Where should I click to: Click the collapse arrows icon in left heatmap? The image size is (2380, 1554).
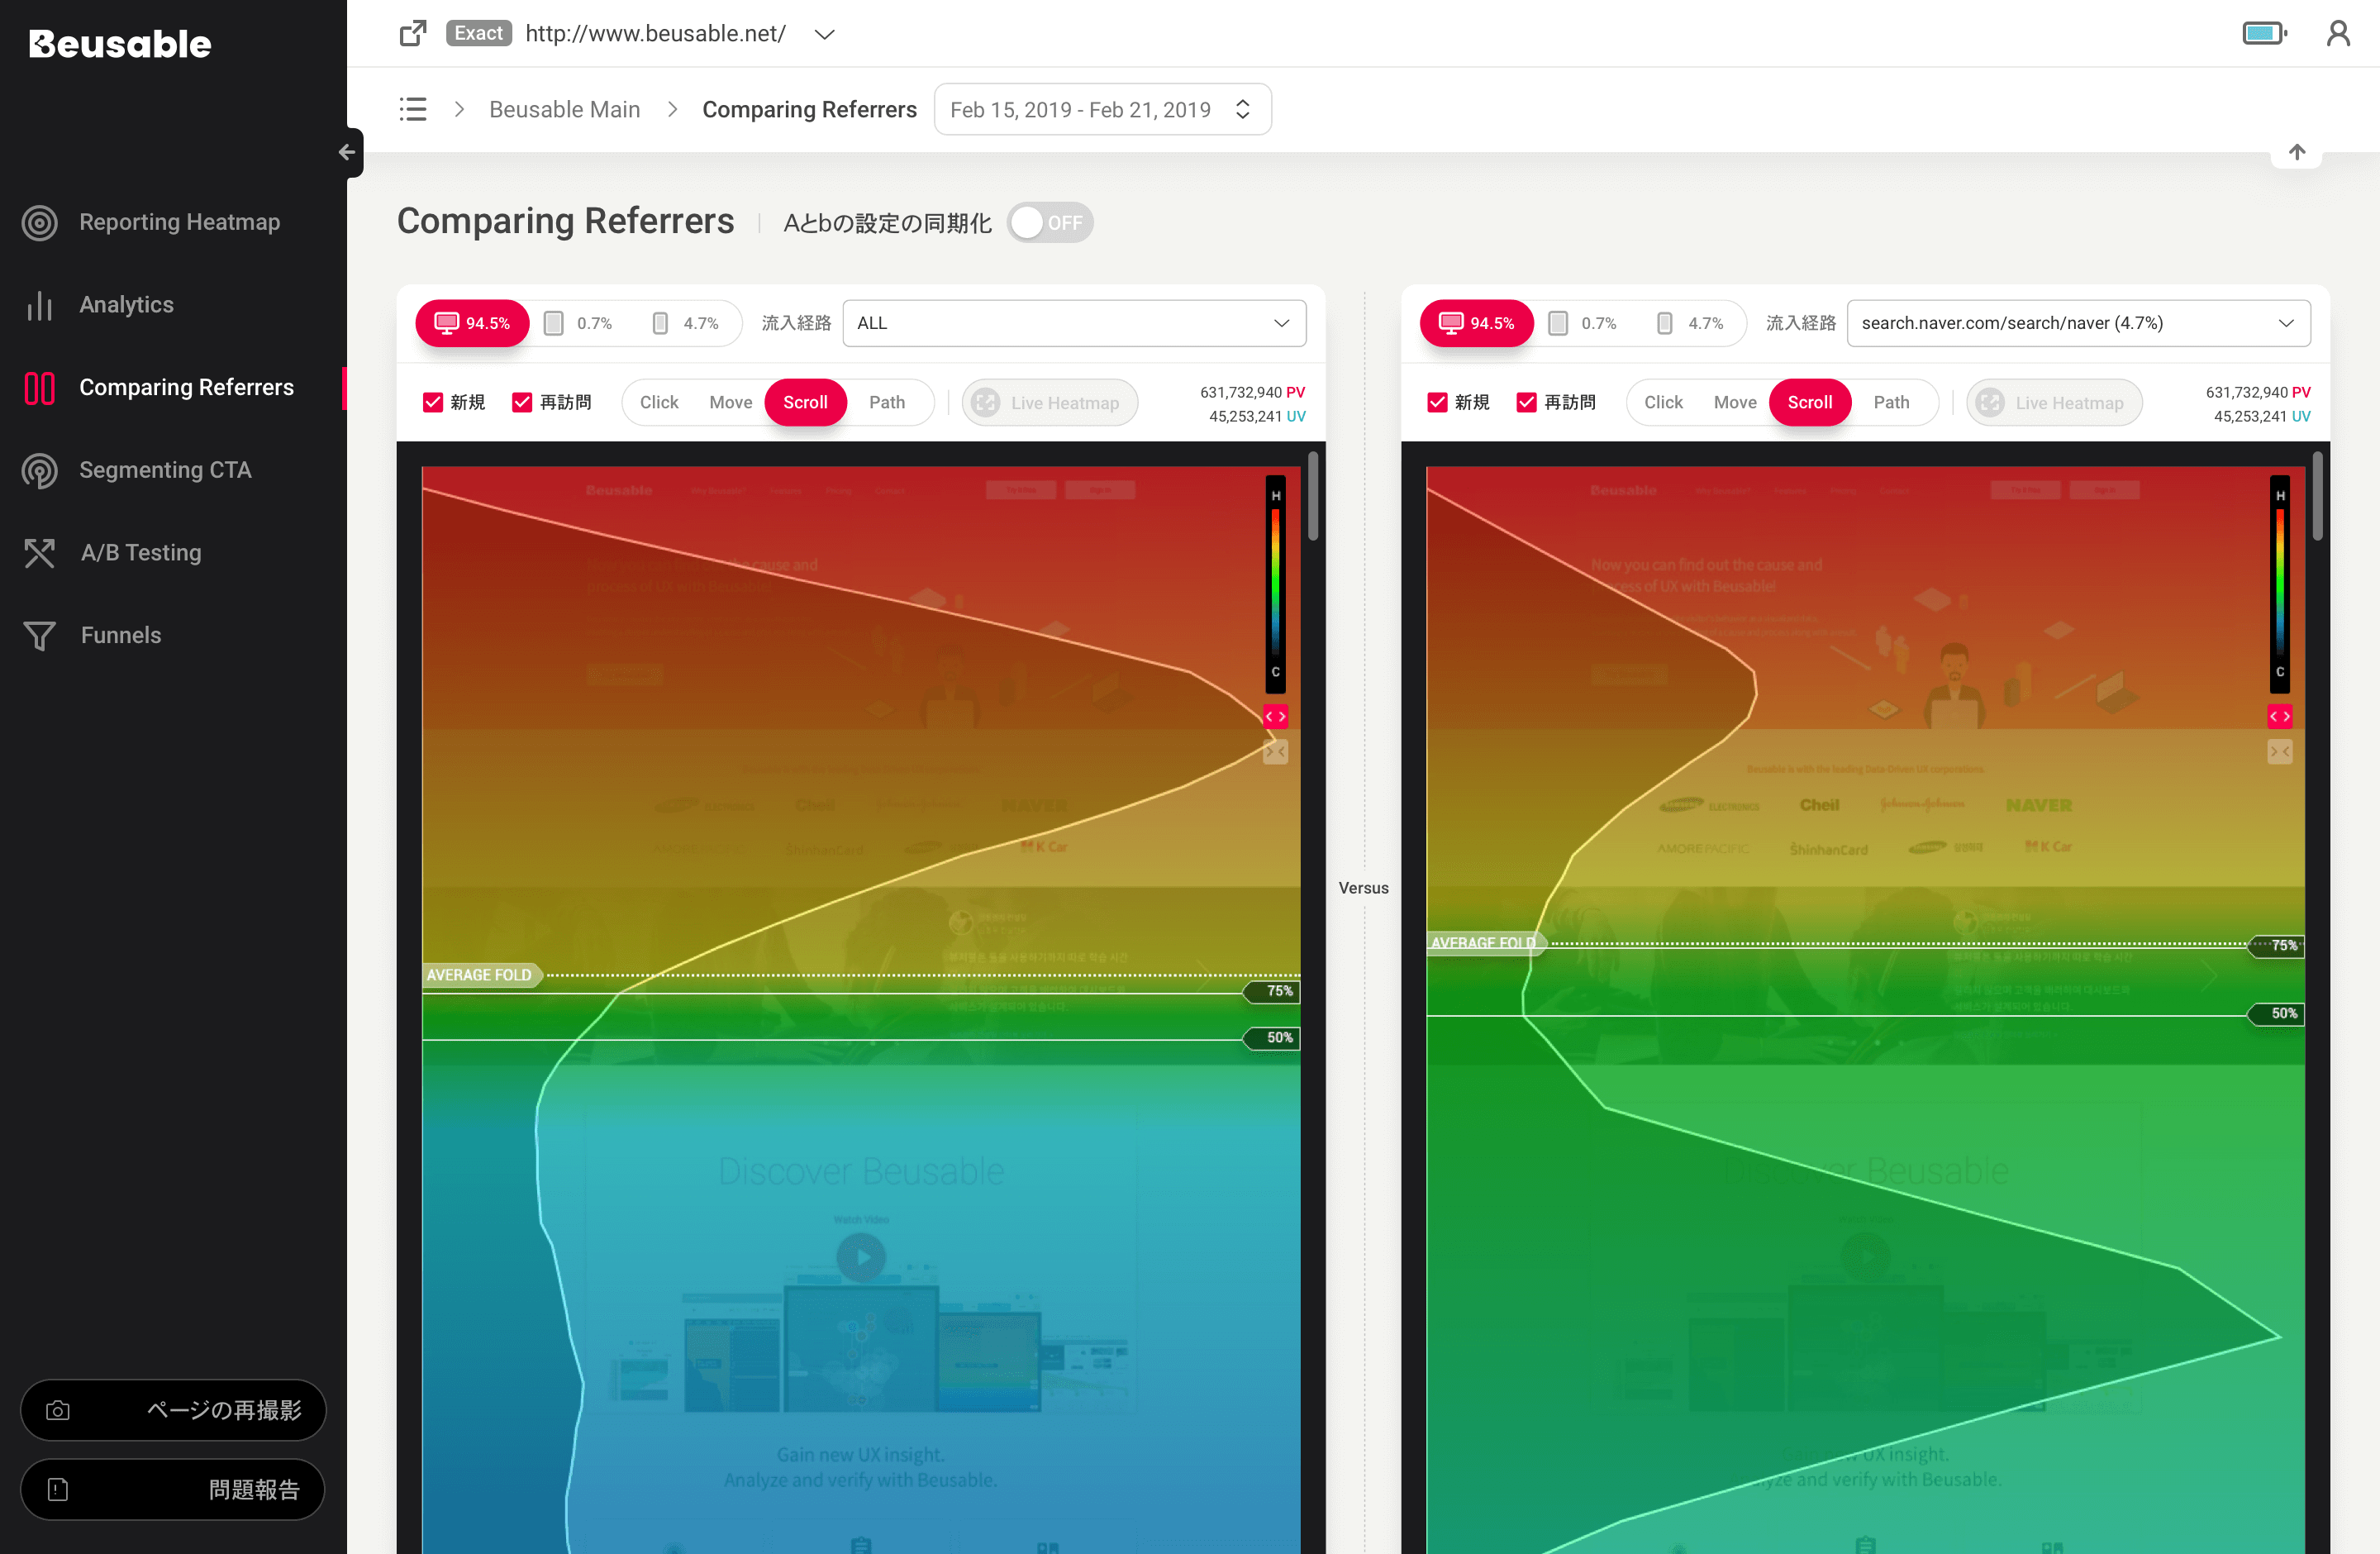point(1275,751)
